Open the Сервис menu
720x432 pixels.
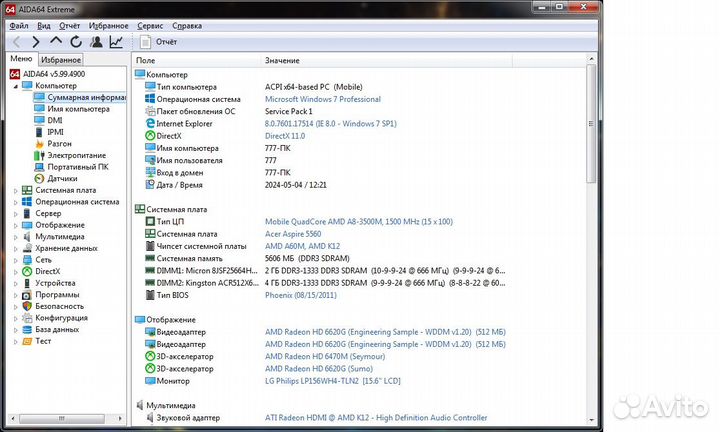(150, 26)
